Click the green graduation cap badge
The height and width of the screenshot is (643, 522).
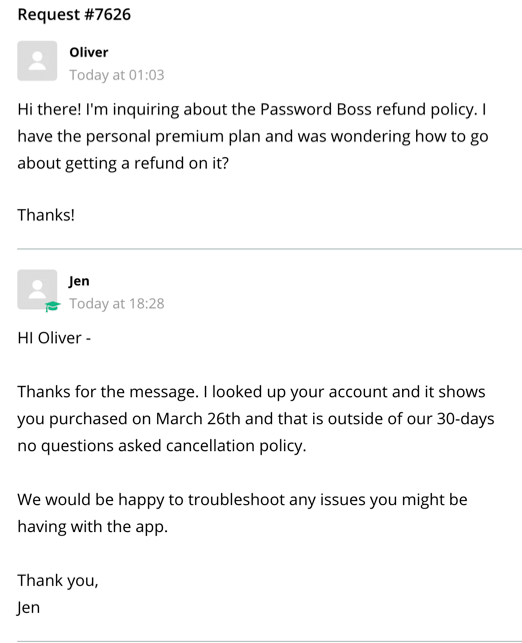(52, 306)
